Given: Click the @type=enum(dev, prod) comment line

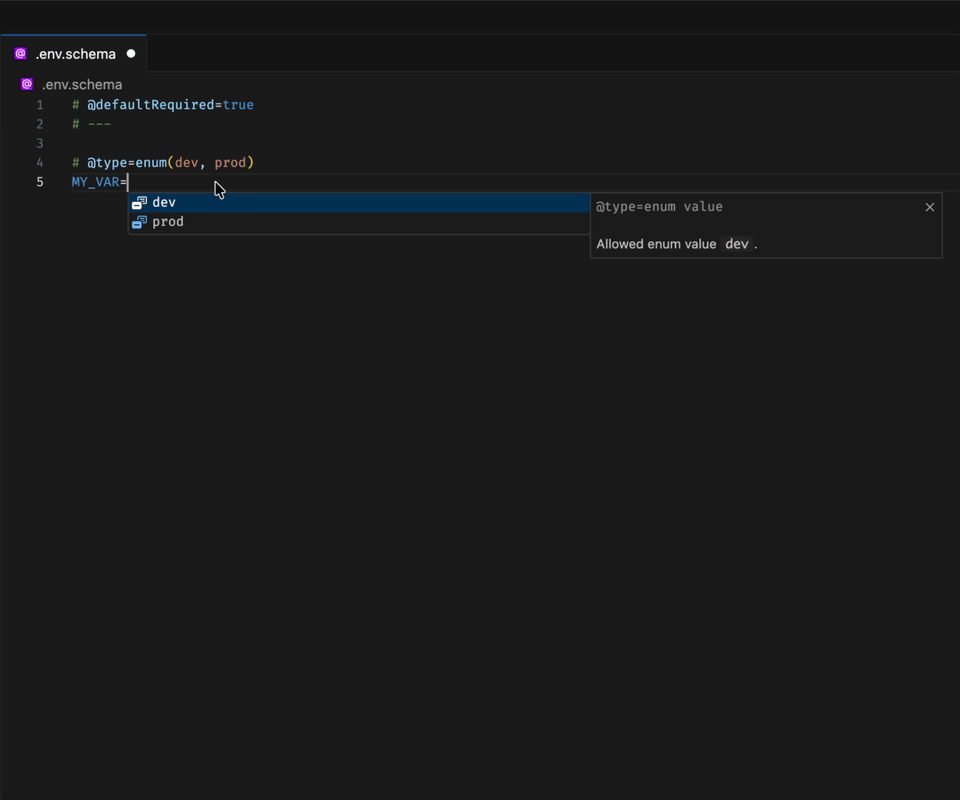Looking at the screenshot, I should click(162, 161).
